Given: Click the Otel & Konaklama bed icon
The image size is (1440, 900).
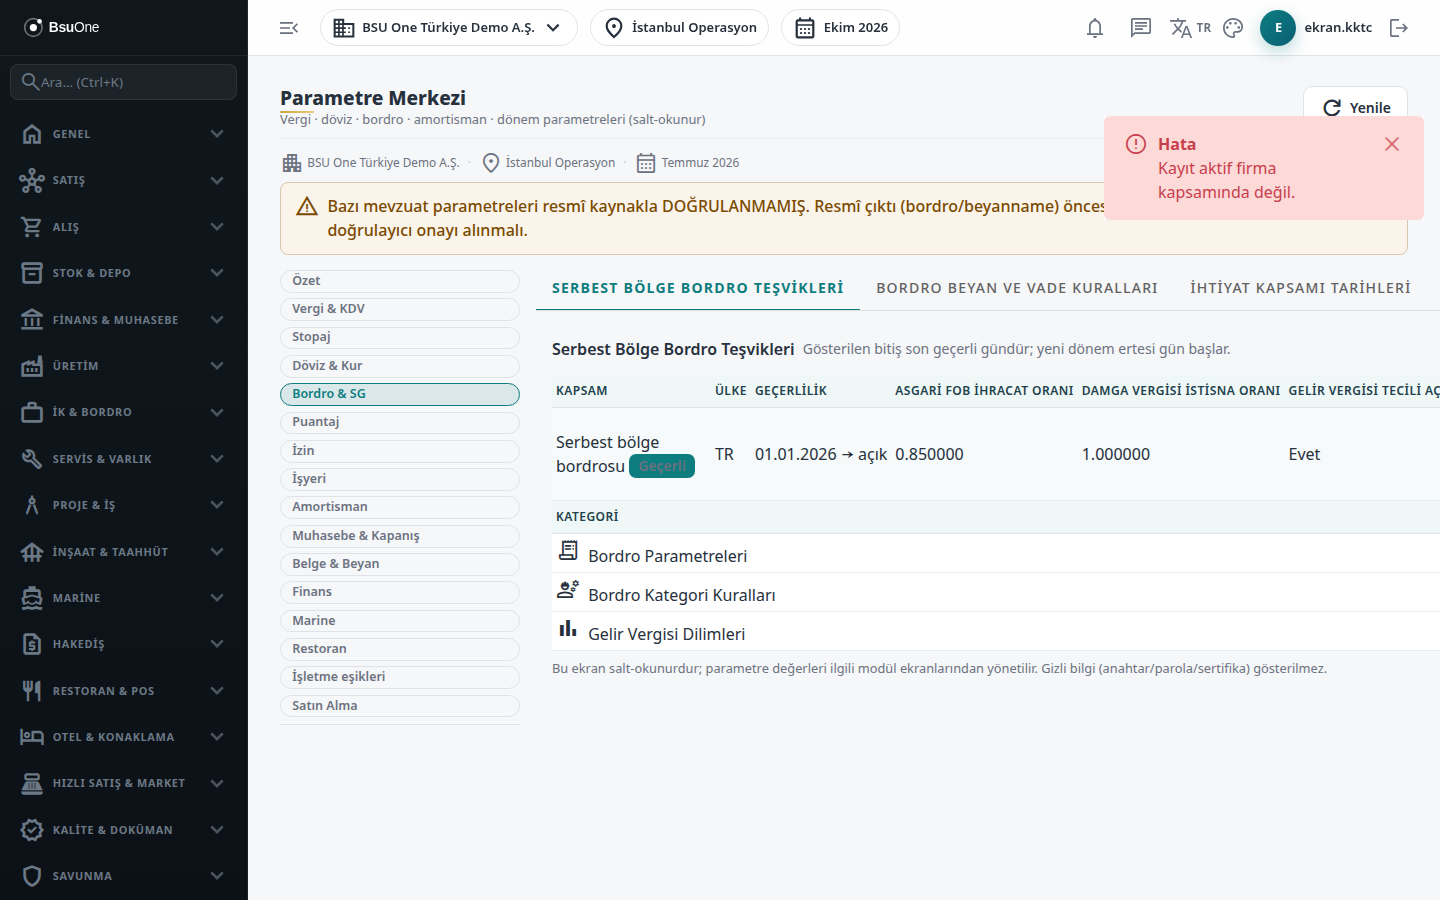Looking at the screenshot, I should (32, 737).
